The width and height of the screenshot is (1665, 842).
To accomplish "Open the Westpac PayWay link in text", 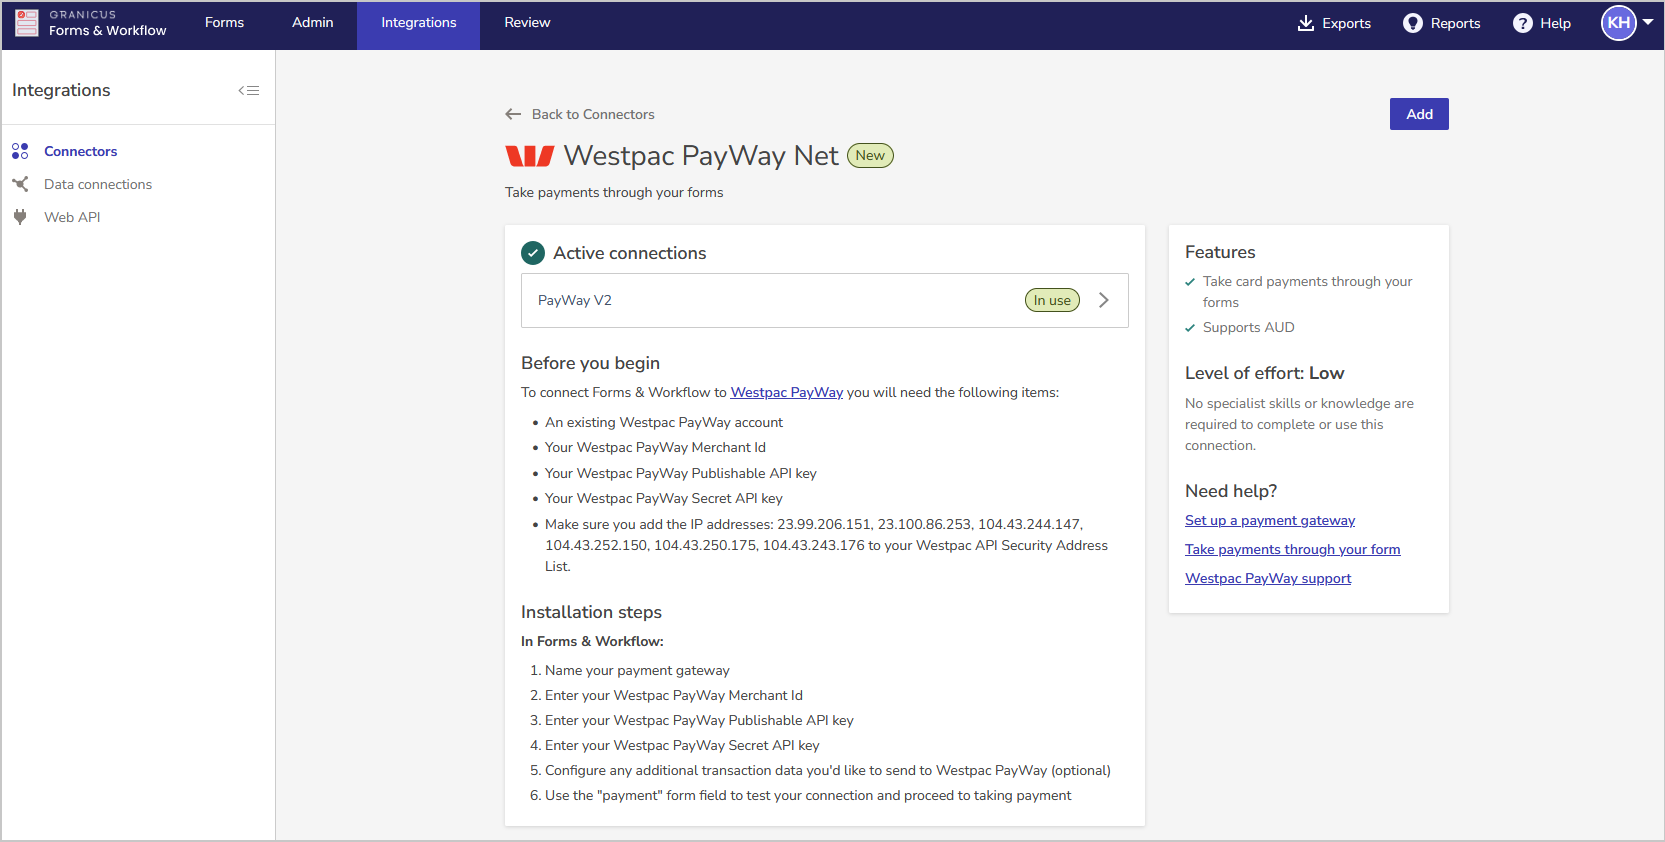I will click(786, 393).
